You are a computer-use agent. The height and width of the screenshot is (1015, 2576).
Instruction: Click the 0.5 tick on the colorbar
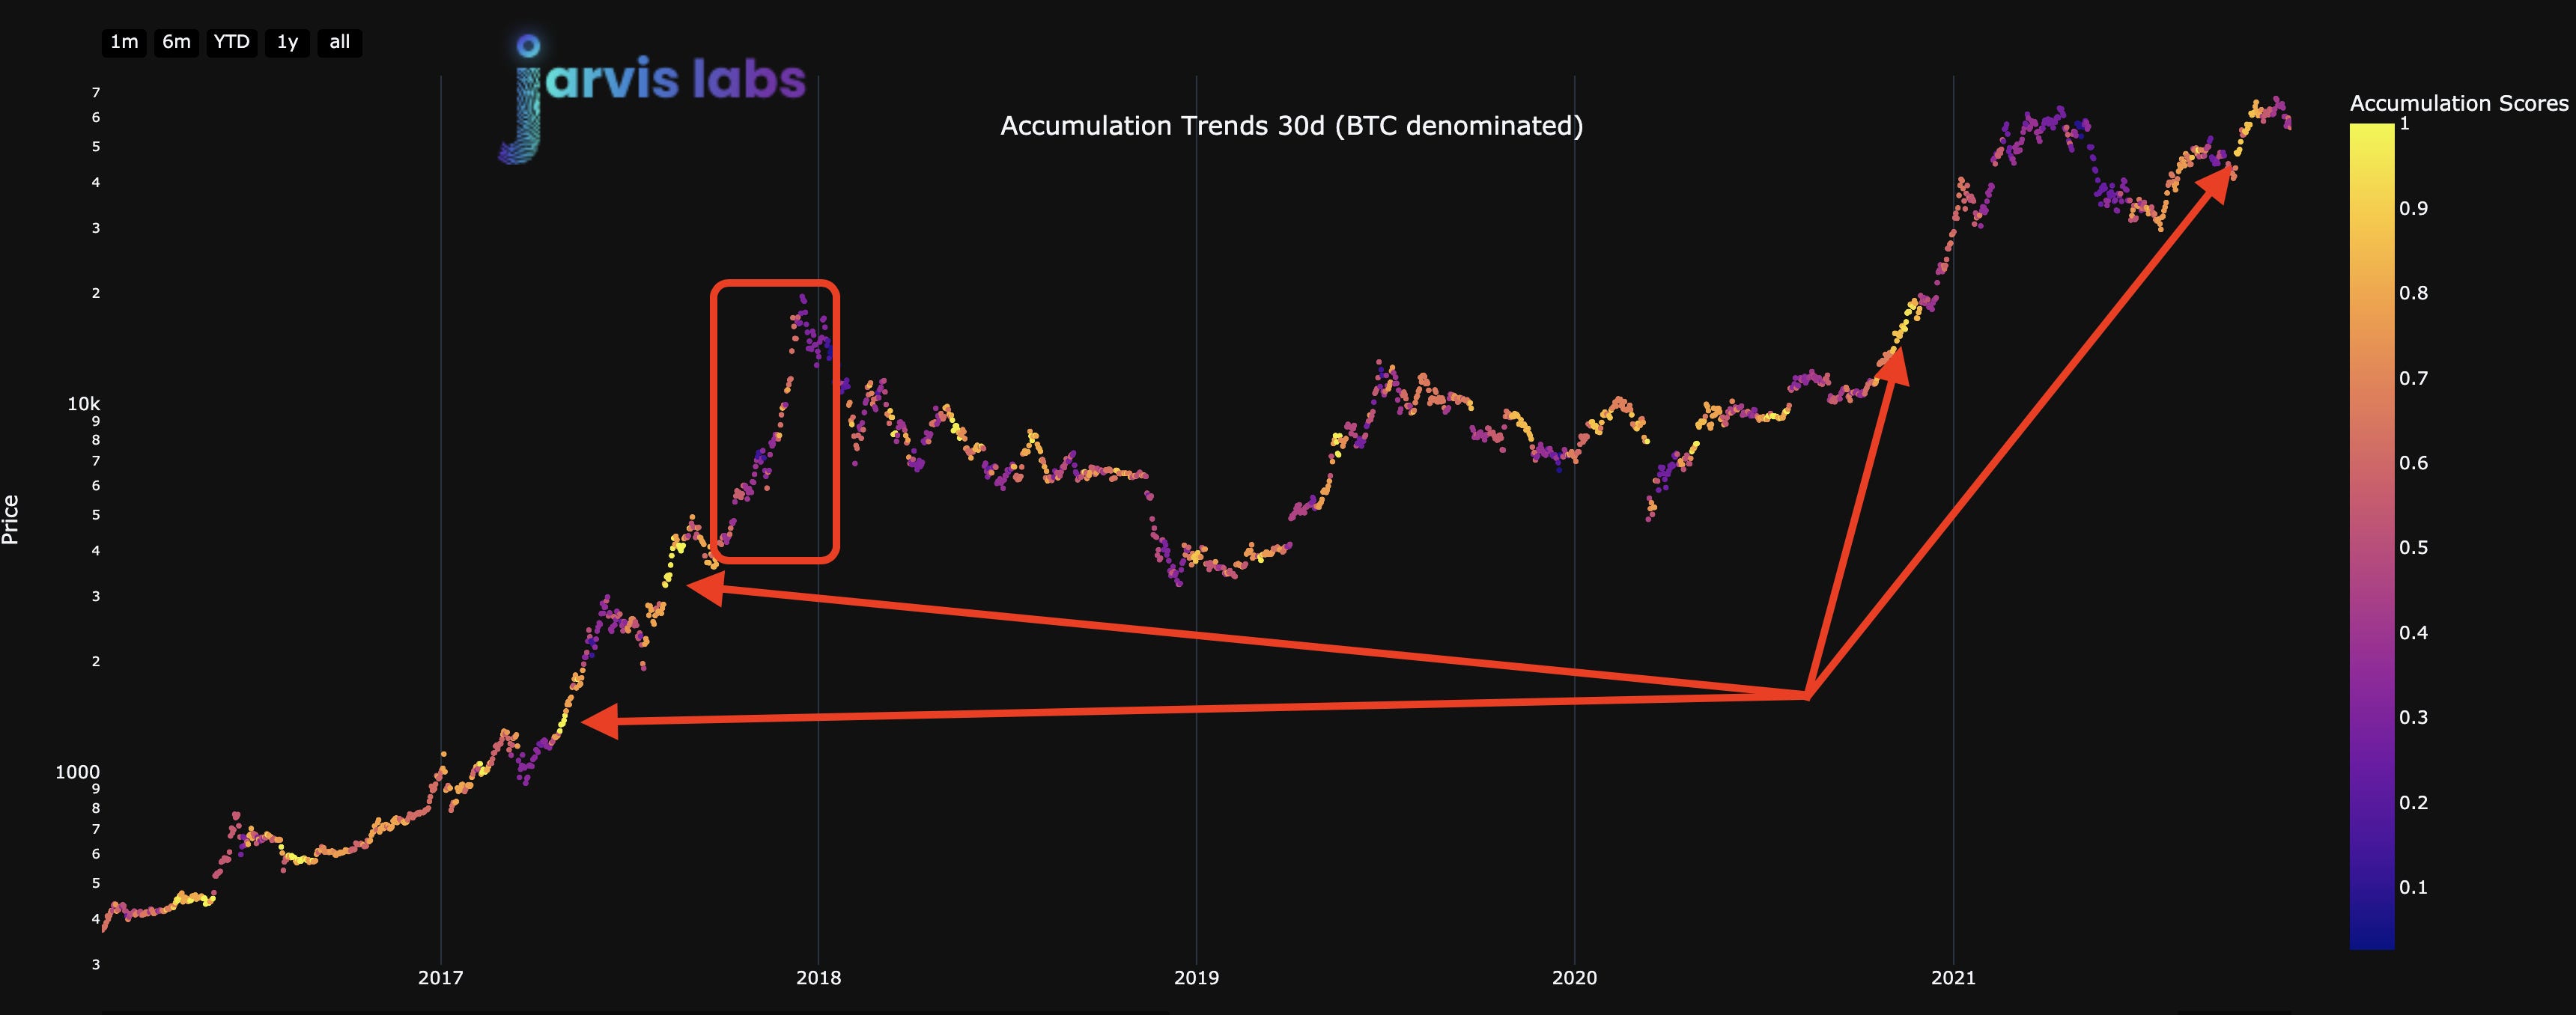(x=2413, y=548)
